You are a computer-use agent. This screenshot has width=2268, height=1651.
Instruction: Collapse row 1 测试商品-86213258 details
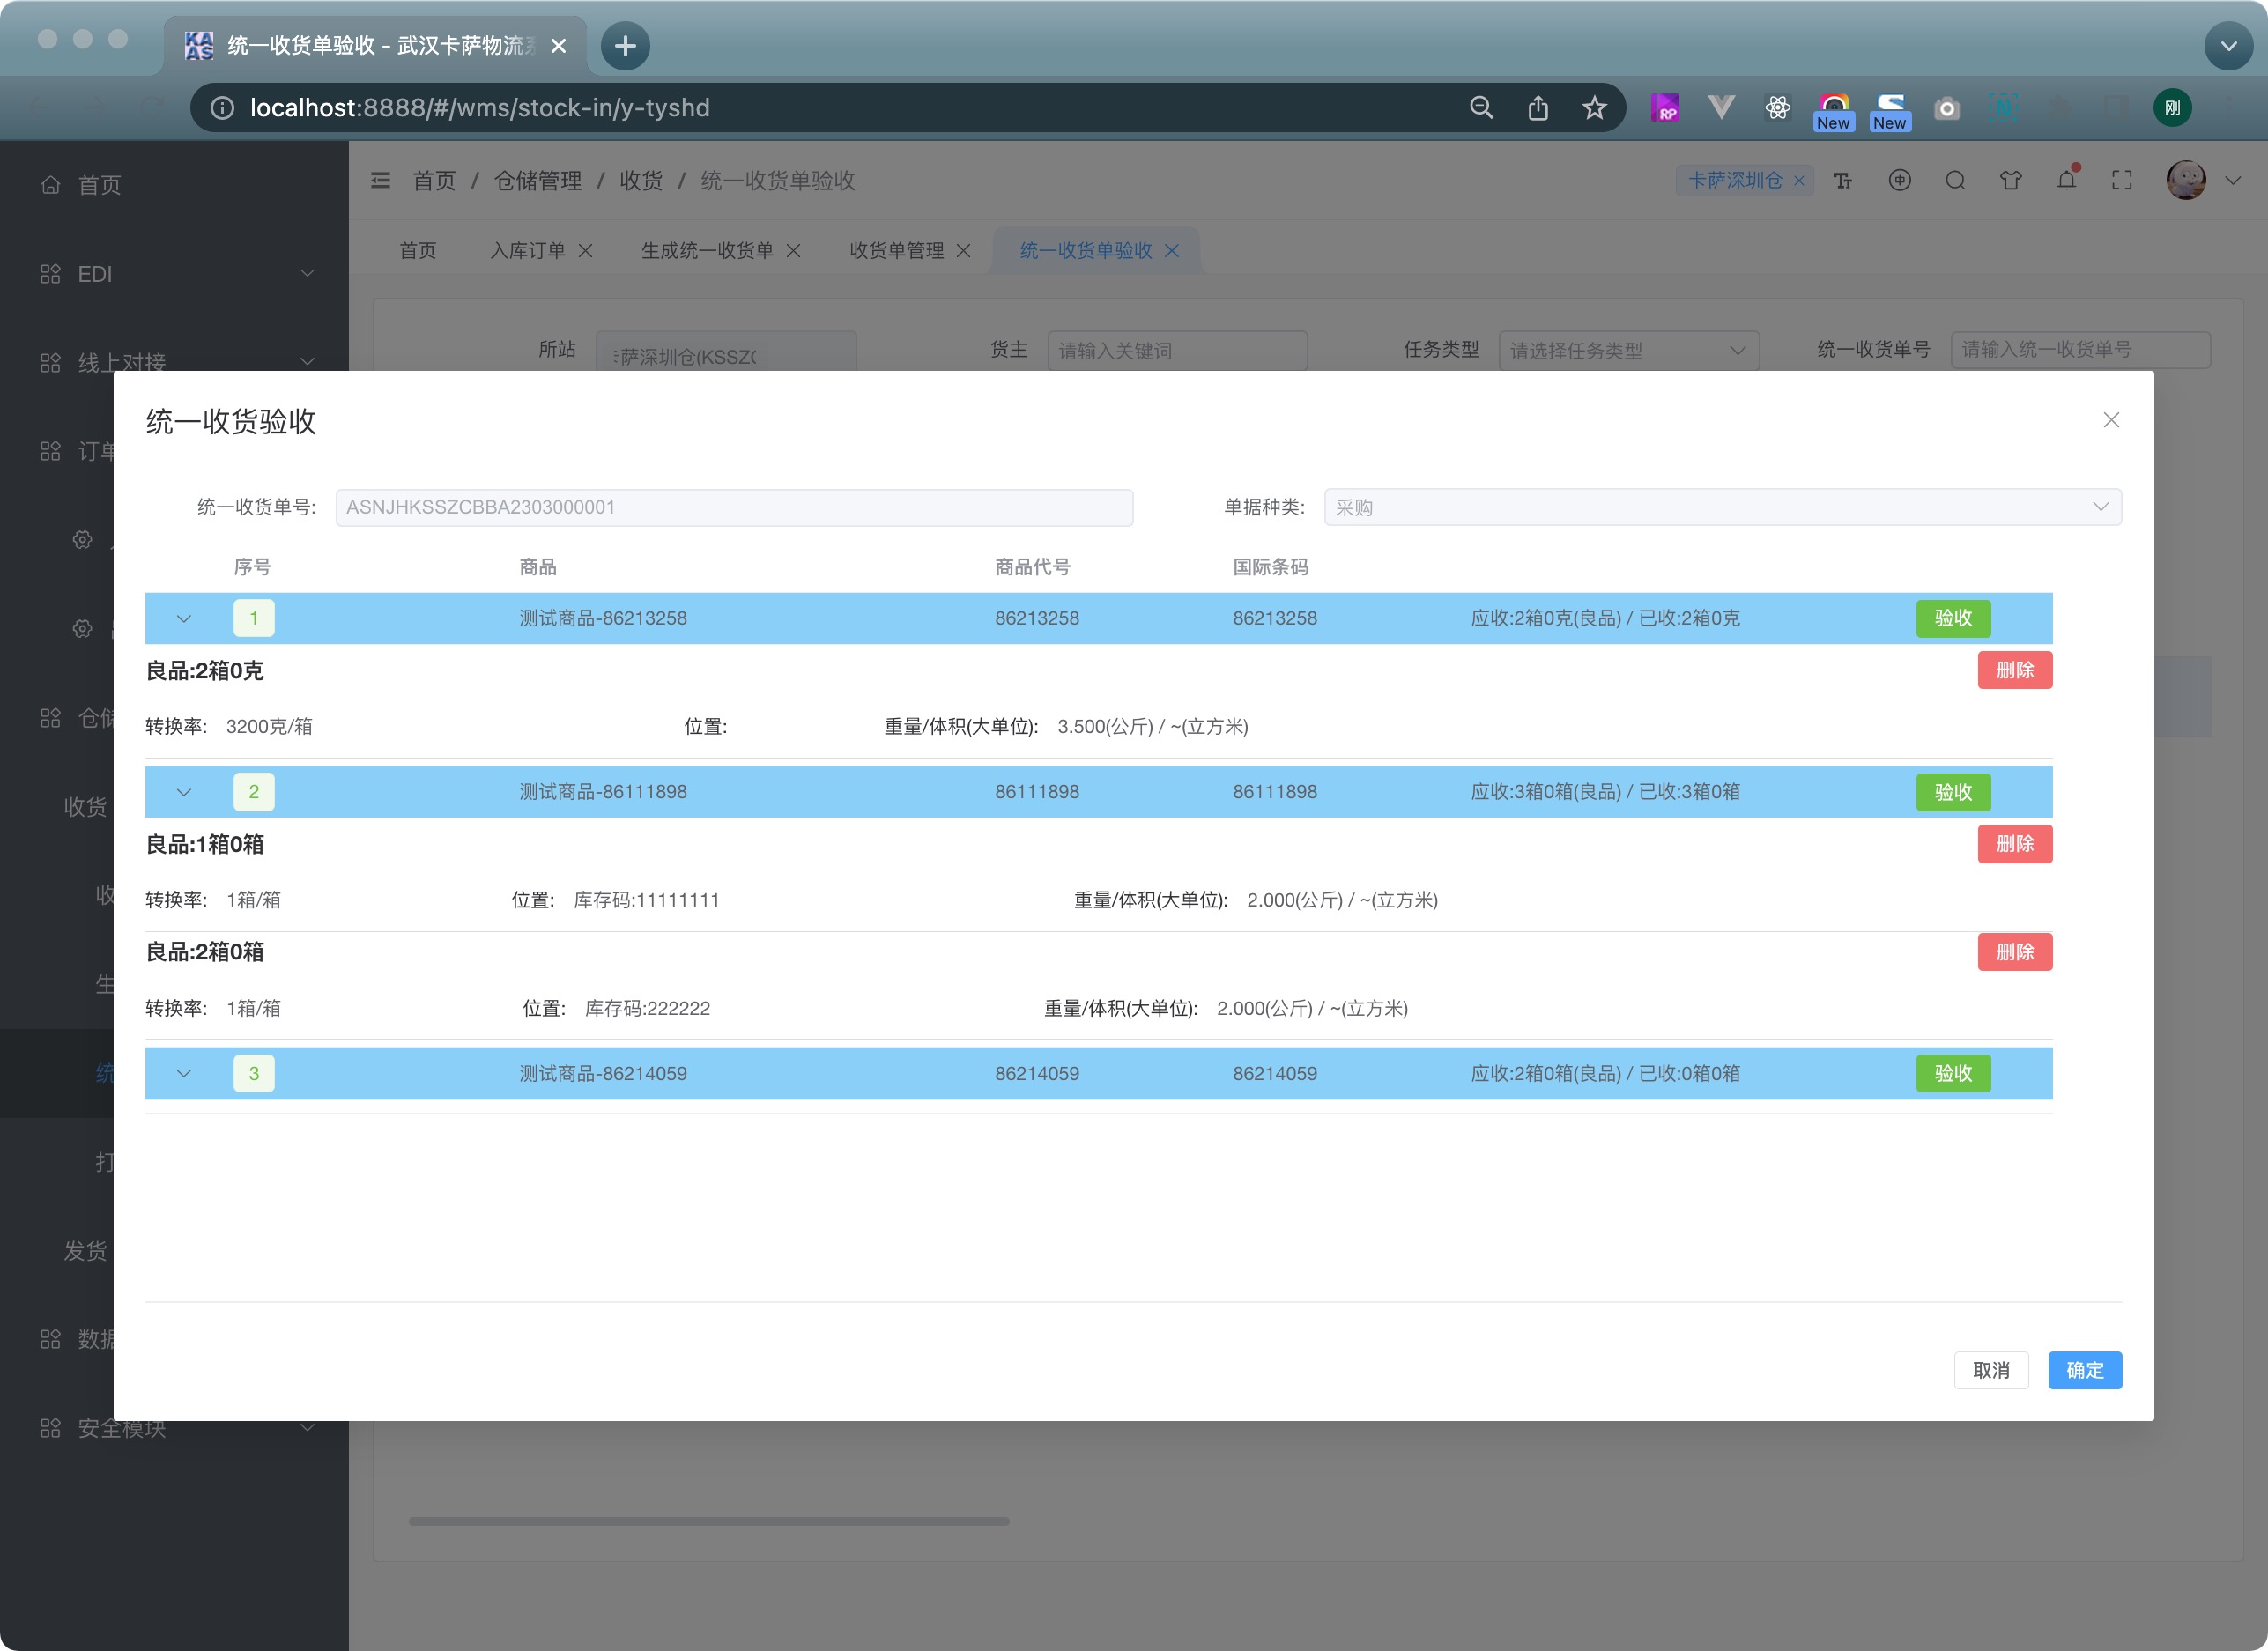(184, 619)
